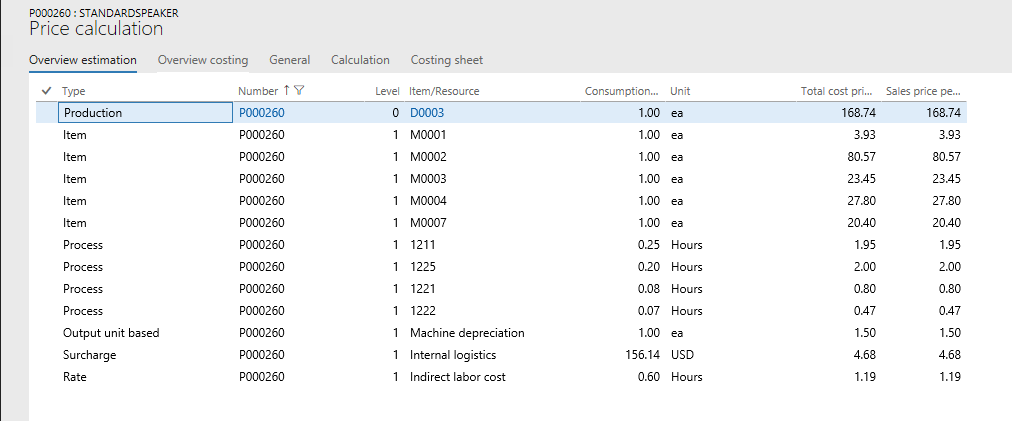Click the filter icon on Number column
The width and height of the screenshot is (1012, 421).
pyautogui.click(x=299, y=90)
